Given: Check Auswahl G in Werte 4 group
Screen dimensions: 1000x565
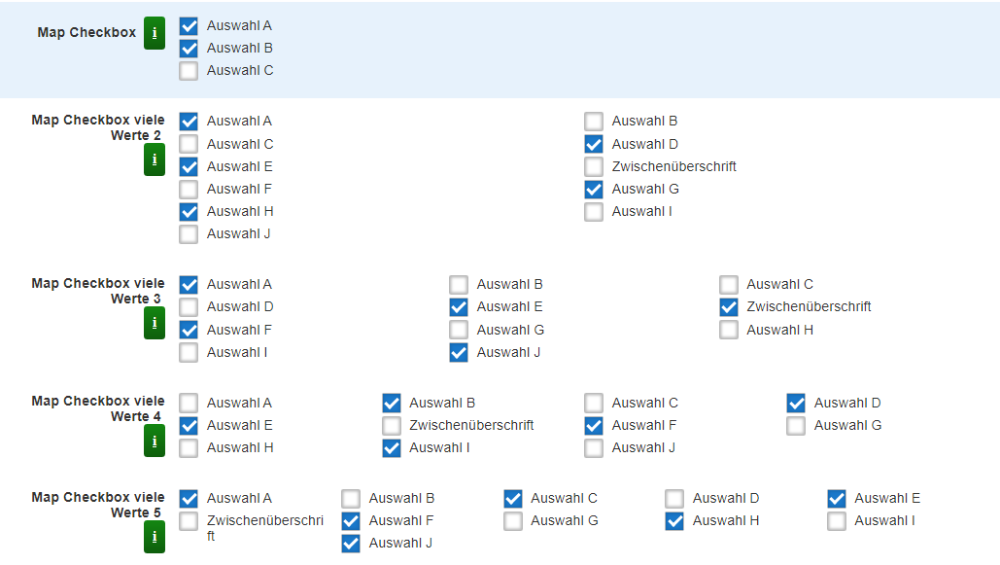Looking at the screenshot, I should (796, 426).
